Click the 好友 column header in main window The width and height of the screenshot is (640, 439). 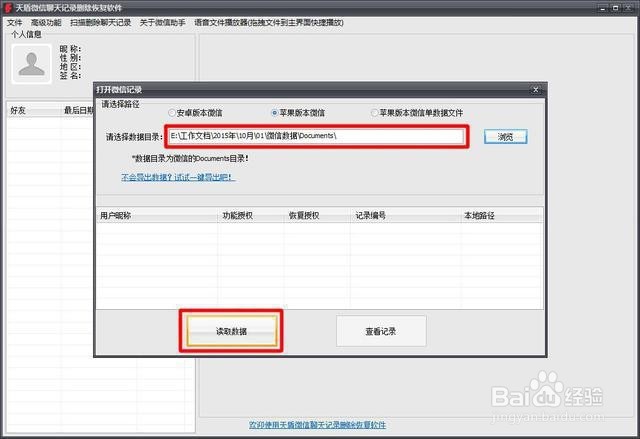tap(34, 110)
